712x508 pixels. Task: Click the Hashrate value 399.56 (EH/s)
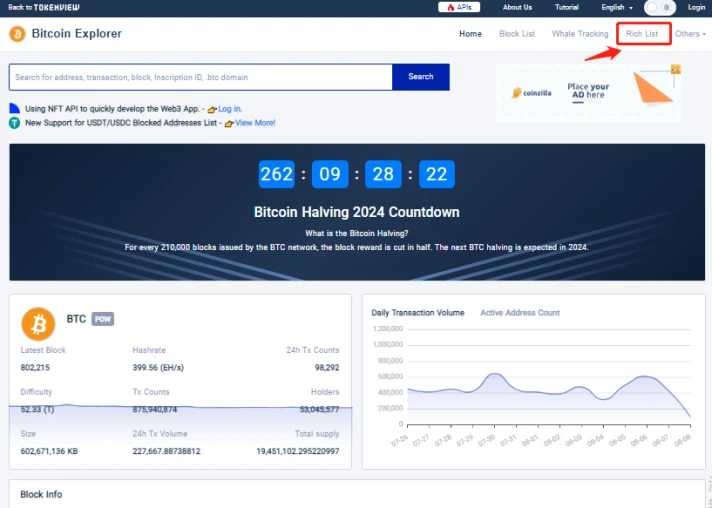tap(158, 367)
